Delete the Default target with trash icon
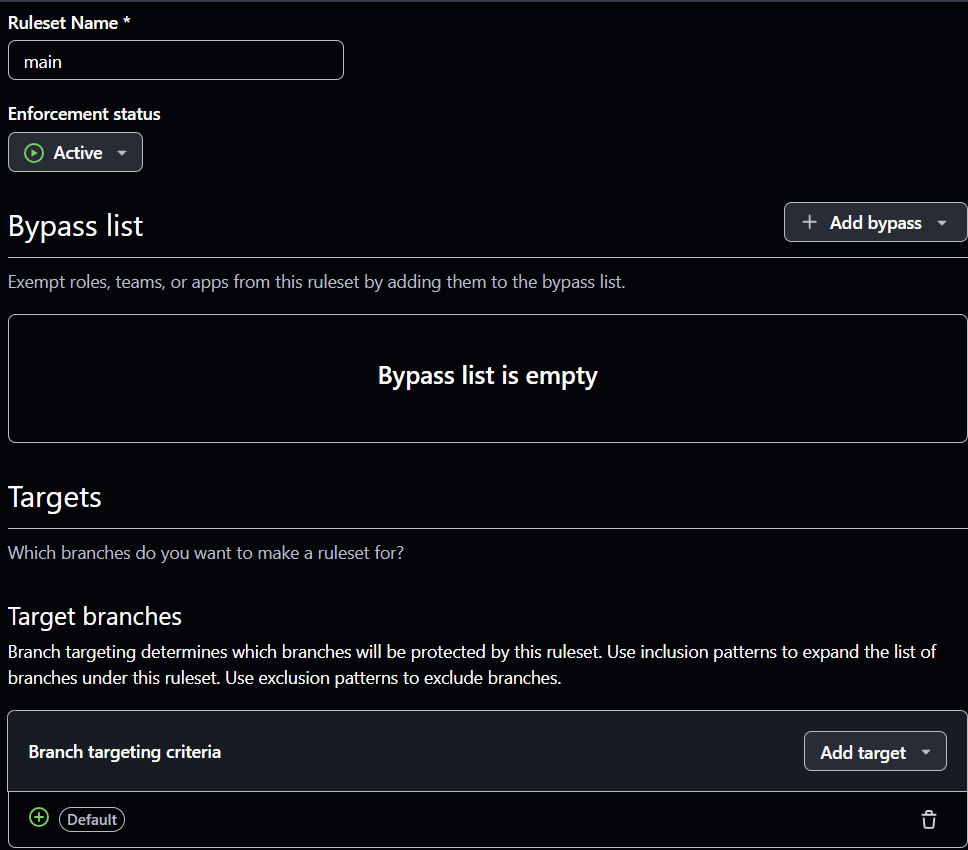Viewport: 968px width, 850px height. pos(929,820)
